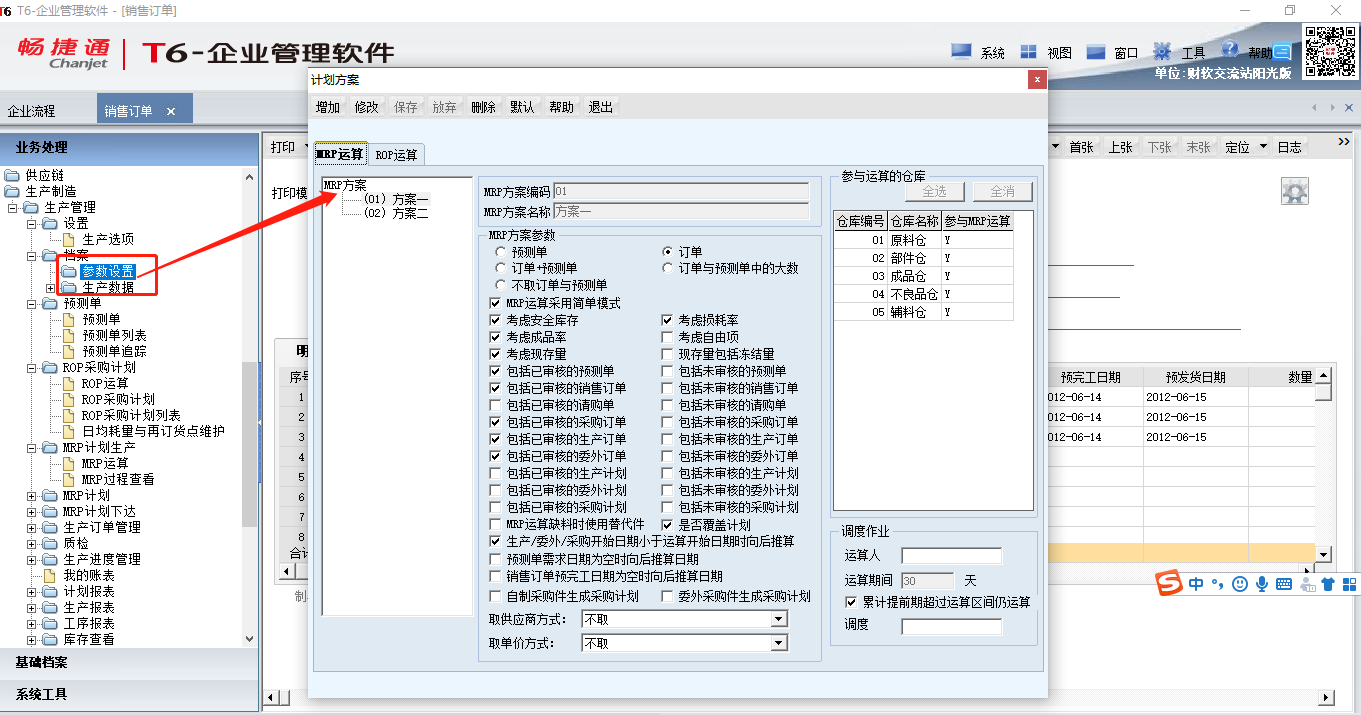Close the 销售订单 tab with its x

[171, 111]
